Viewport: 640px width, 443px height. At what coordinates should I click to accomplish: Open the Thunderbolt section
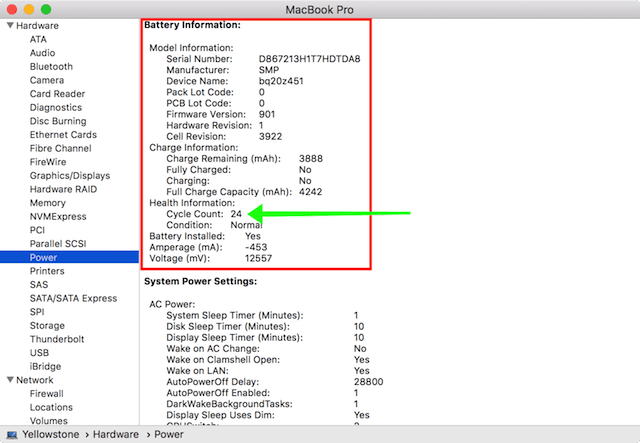pyautogui.click(x=56, y=339)
